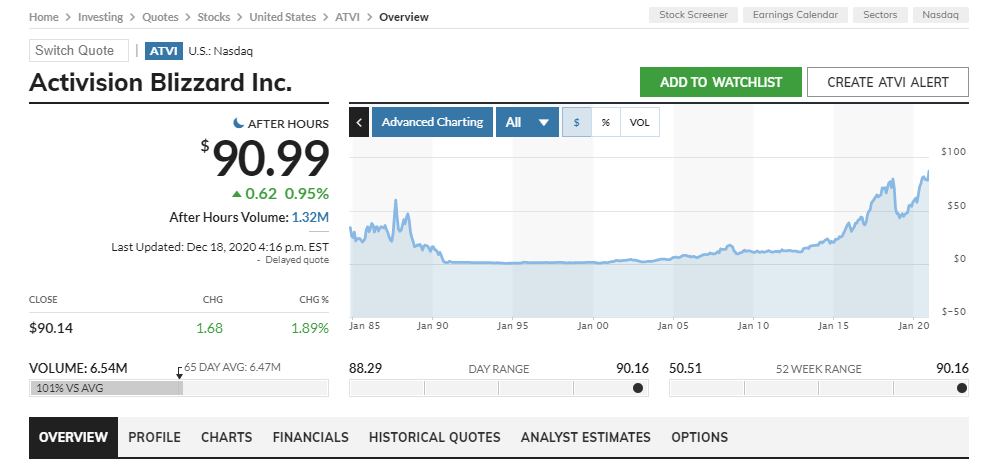
Task: Switch to the Historical Quotes tab
Action: 434,437
